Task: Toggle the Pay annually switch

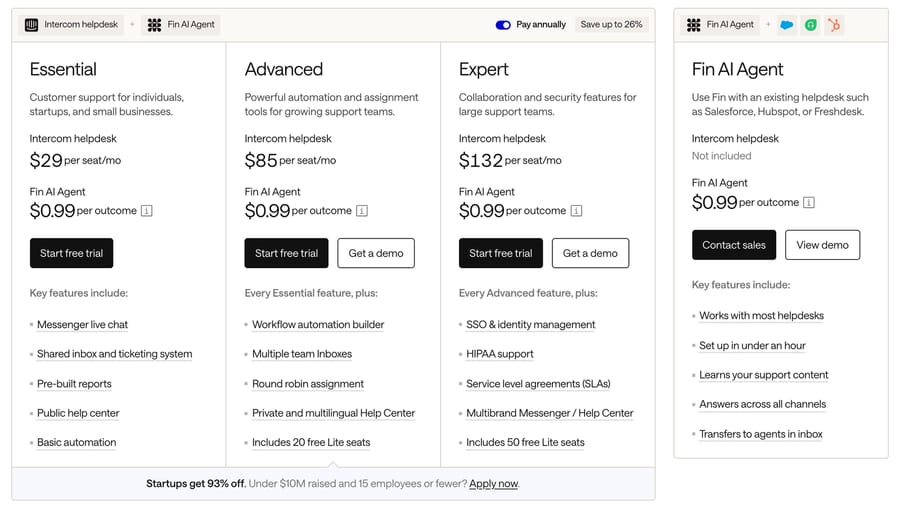Action: point(503,25)
